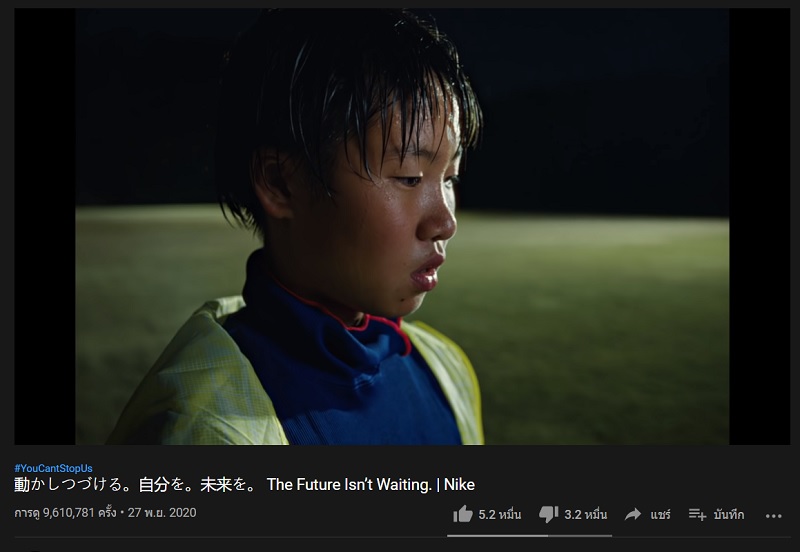Screen dimensions: 800x552
Task: Click the thumbs up like icon
Action: click(463, 514)
